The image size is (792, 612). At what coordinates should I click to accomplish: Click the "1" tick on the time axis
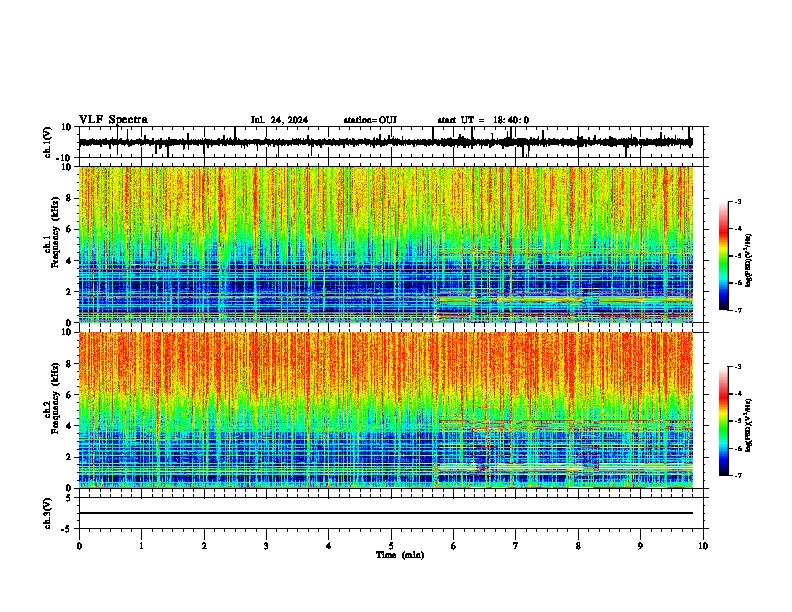pyautogui.click(x=141, y=546)
